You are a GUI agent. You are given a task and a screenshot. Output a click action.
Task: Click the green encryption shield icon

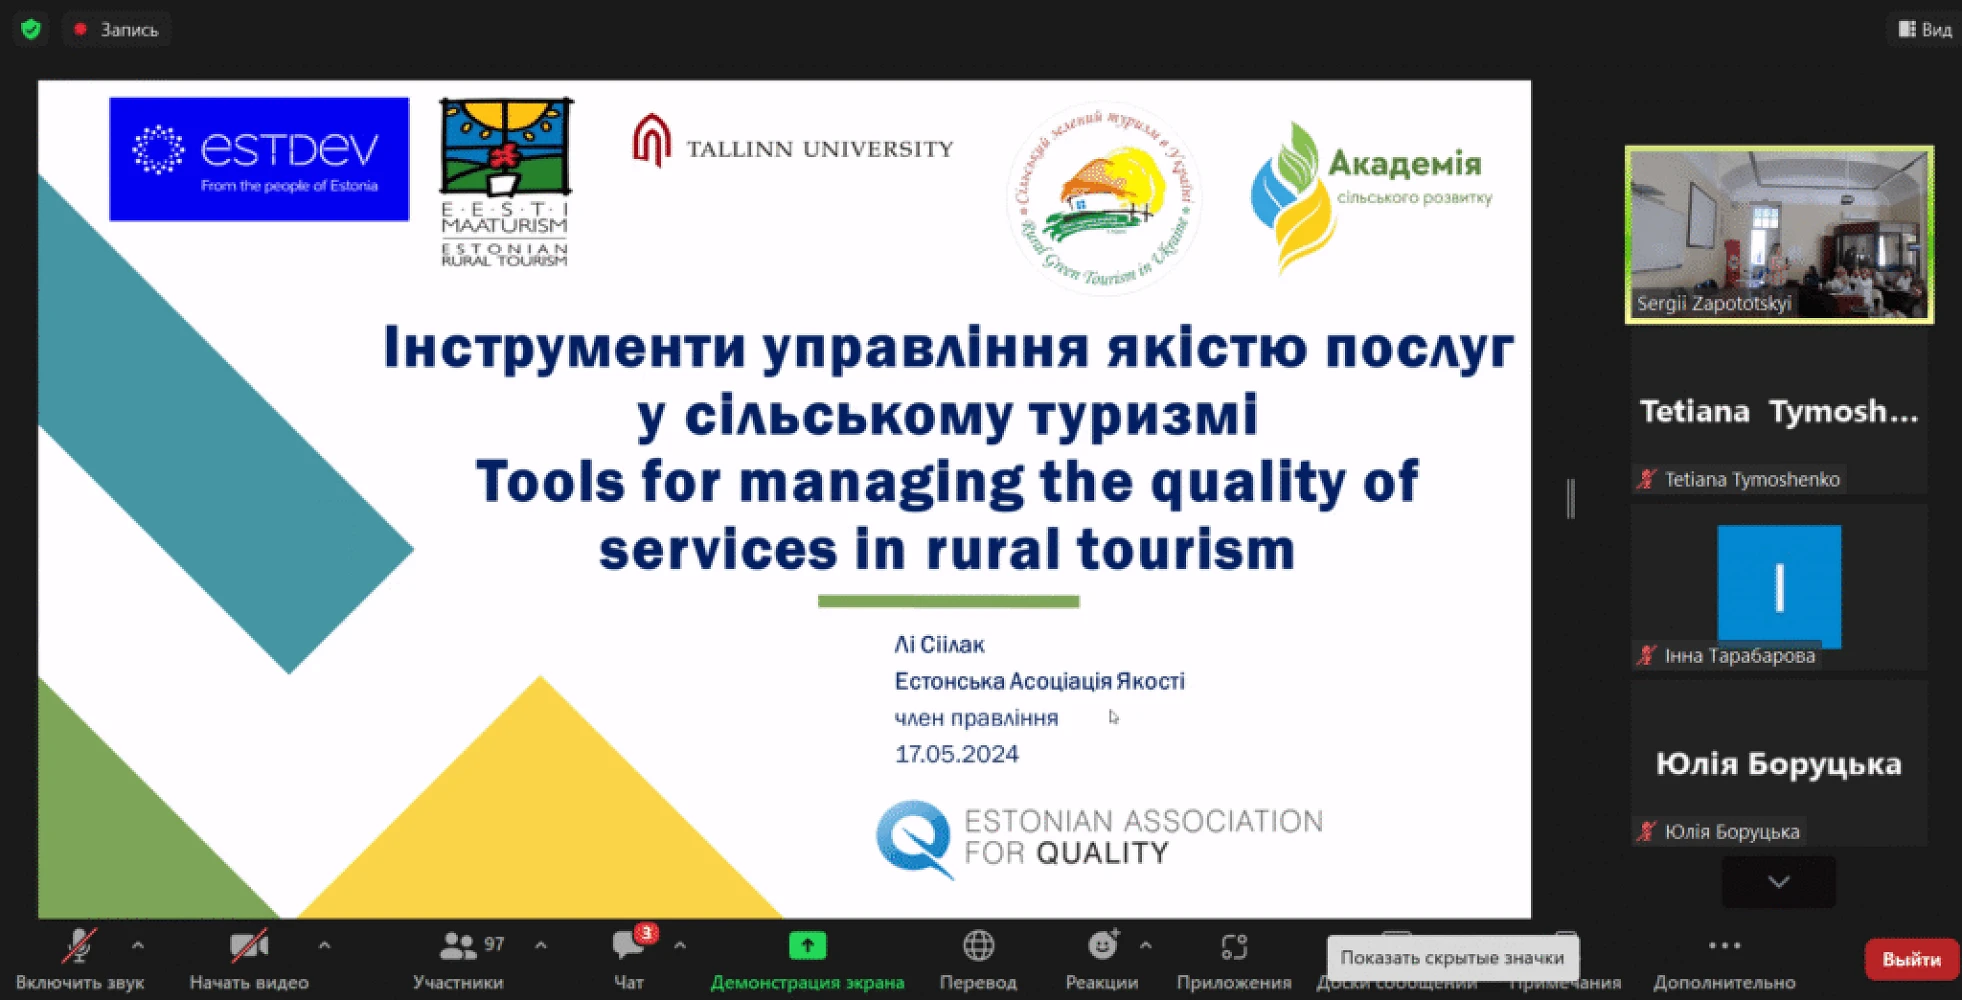pos(31,29)
